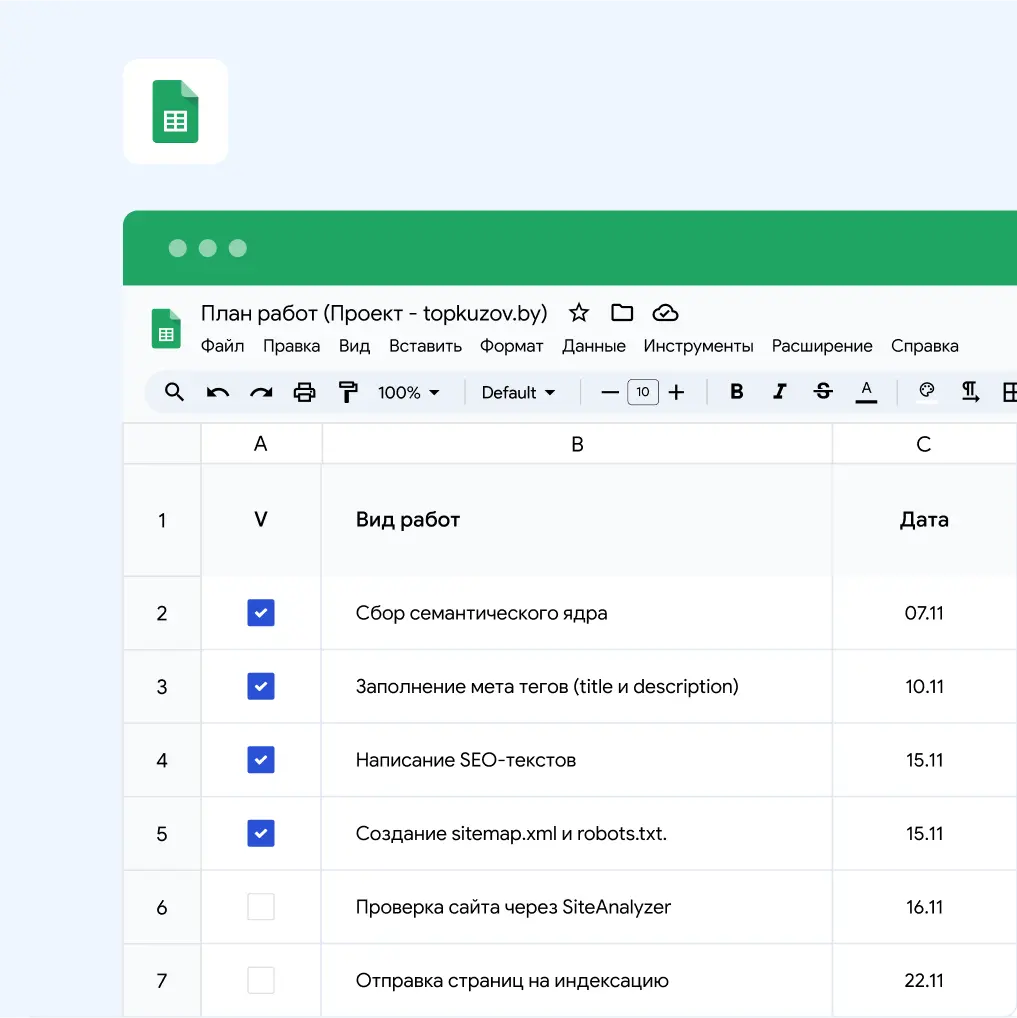The height and width of the screenshot is (1018, 1017).
Task: Check the checkbox for Проверка сайта через SiteAnalyzer
Action: click(261, 907)
